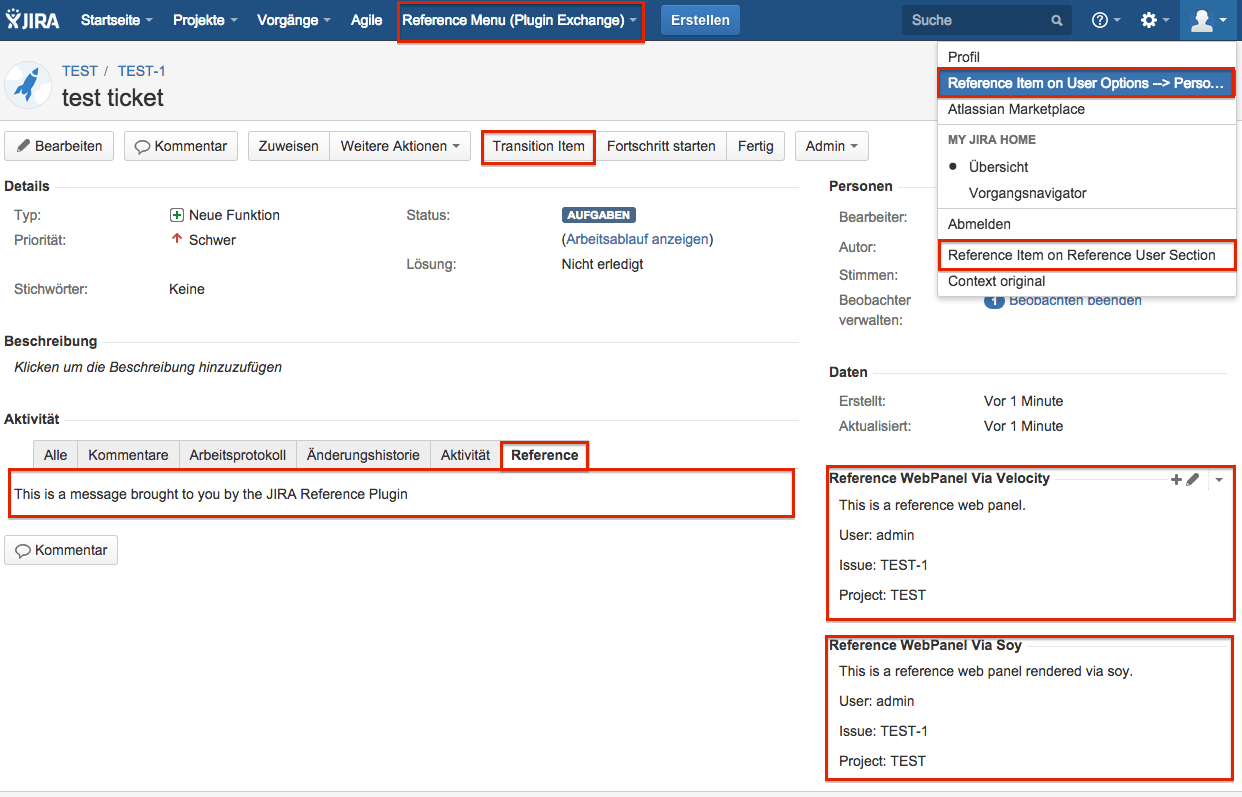Viewport: 1242px width, 797px height.
Task: Click the Bearbeiten button
Action: (x=60, y=146)
